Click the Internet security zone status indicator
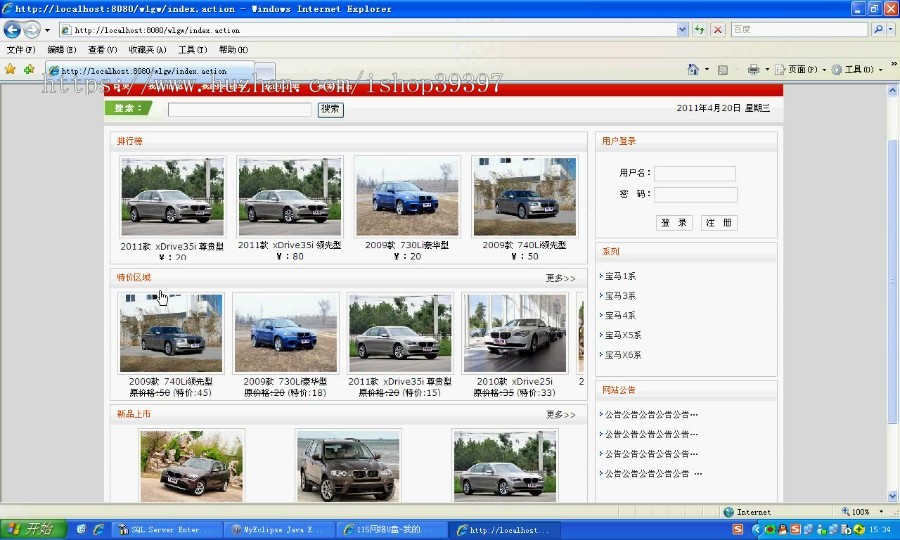This screenshot has height=540, width=900. (747, 512)
